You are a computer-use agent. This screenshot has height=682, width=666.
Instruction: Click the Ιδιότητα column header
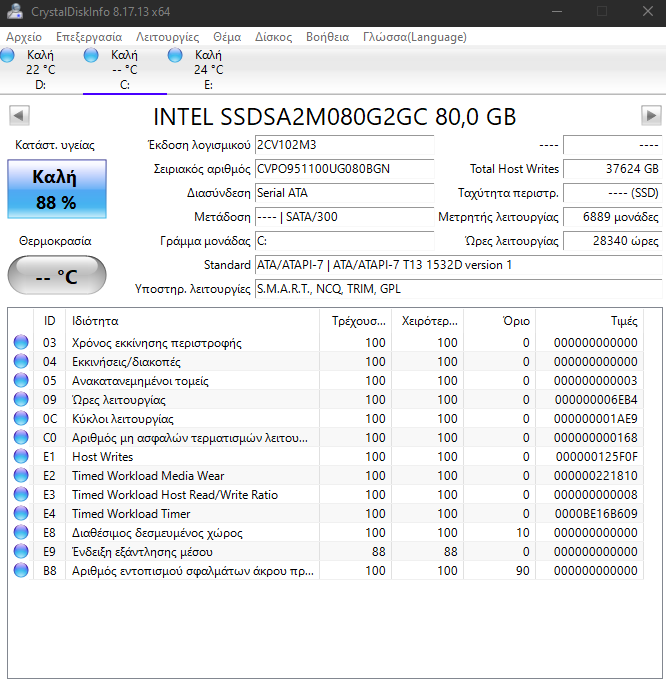tap(192, 321)
